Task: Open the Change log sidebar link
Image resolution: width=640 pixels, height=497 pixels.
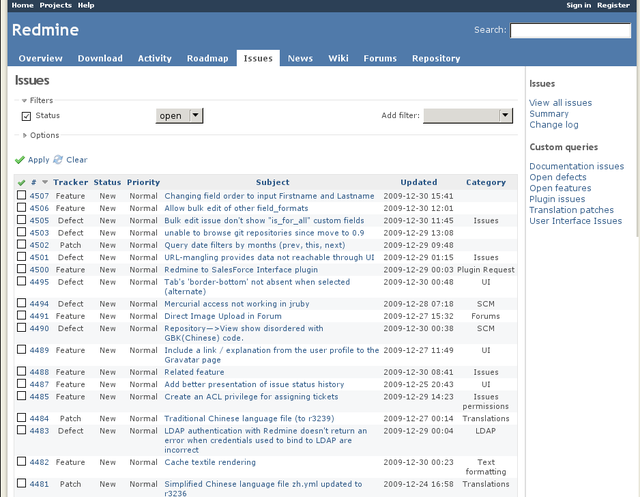Action: (554, 125)
